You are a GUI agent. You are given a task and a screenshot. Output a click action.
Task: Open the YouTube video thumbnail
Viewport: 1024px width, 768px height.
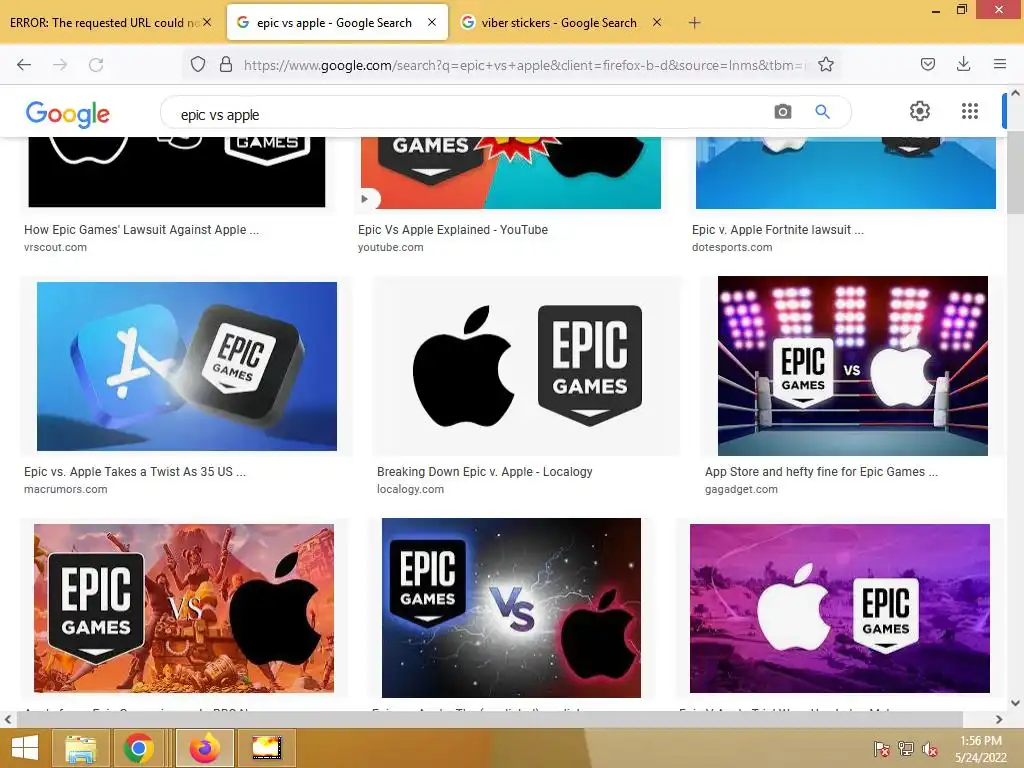click(x=511, y=173)
